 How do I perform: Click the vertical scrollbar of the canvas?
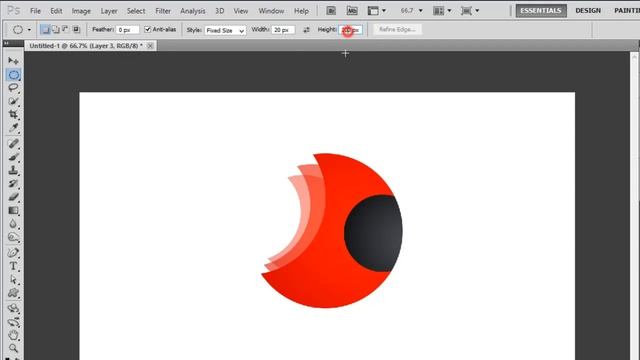pyautogui.click(x=634, y=206)
